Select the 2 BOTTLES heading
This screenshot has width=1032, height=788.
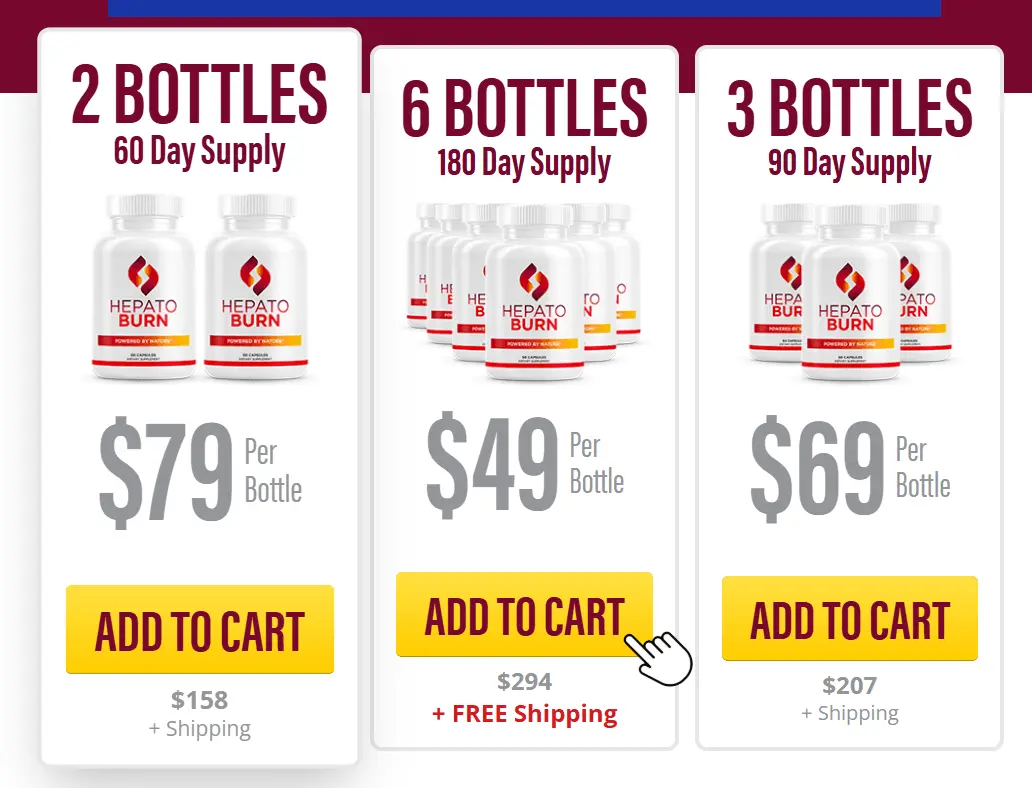199,93
